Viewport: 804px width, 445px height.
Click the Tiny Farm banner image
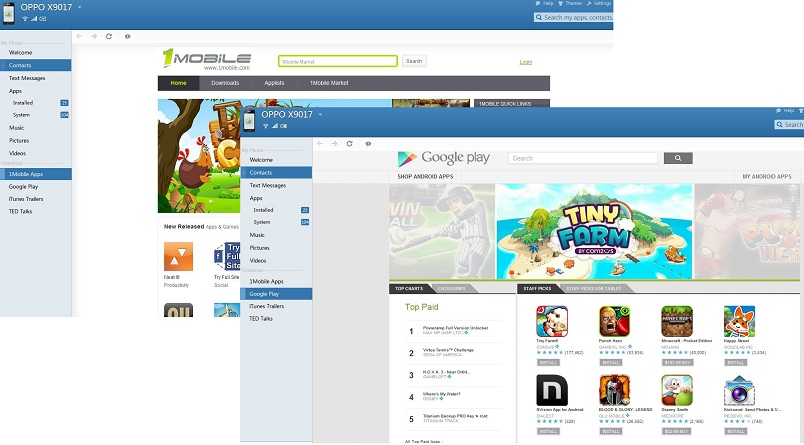pos(594,231)
